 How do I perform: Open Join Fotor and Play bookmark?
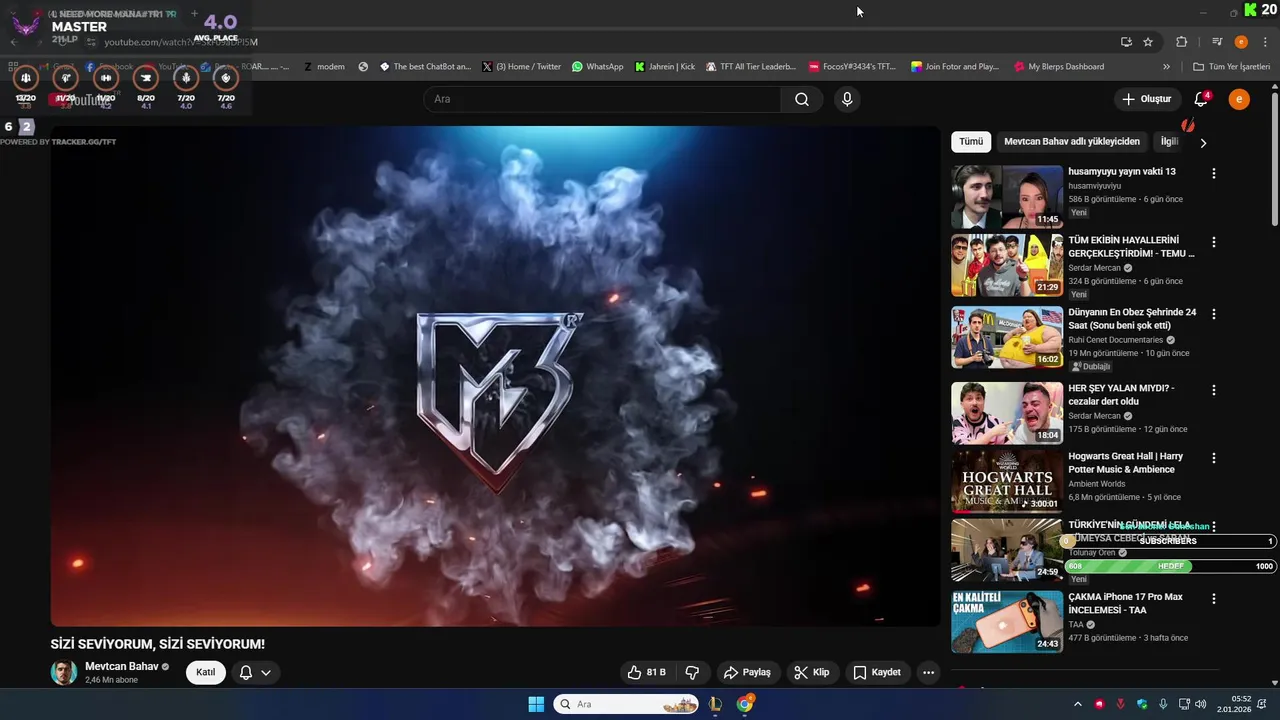point(955,67)
